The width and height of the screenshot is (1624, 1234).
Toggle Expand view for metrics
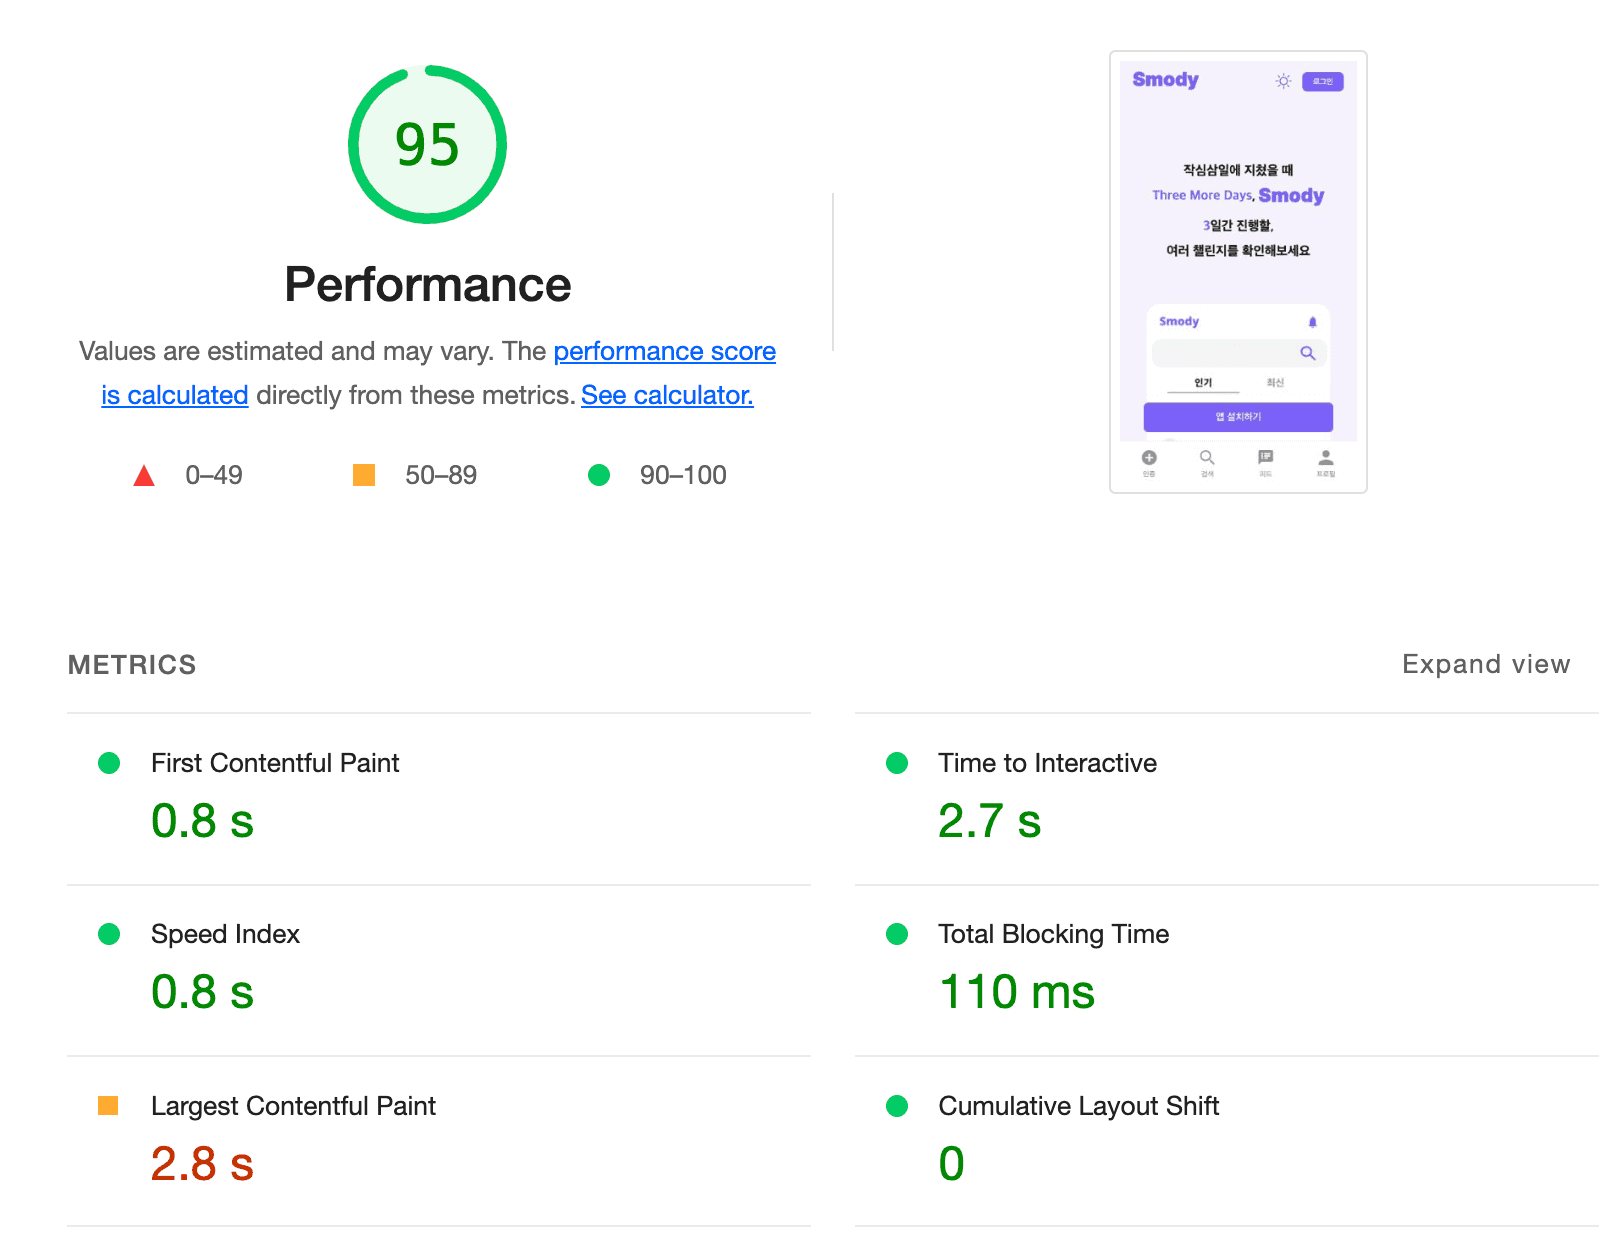tap(1485, 664)
